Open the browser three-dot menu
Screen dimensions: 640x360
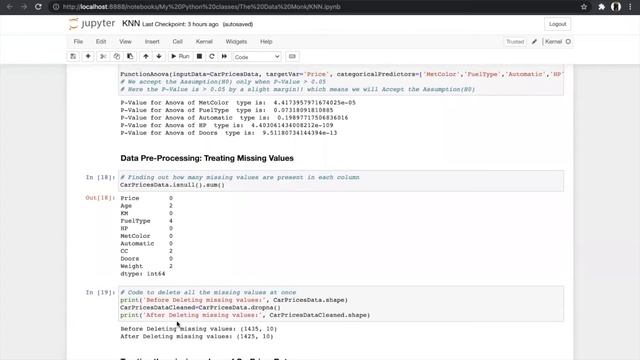pyautogui.click(x=630, y=7)
